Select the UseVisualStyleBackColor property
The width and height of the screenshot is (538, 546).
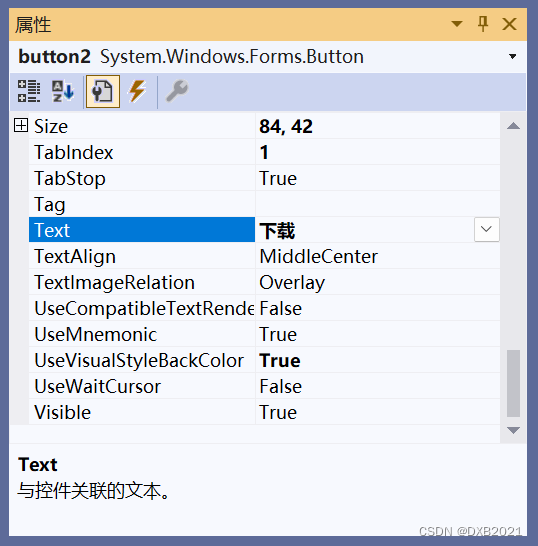coord(142,360)
